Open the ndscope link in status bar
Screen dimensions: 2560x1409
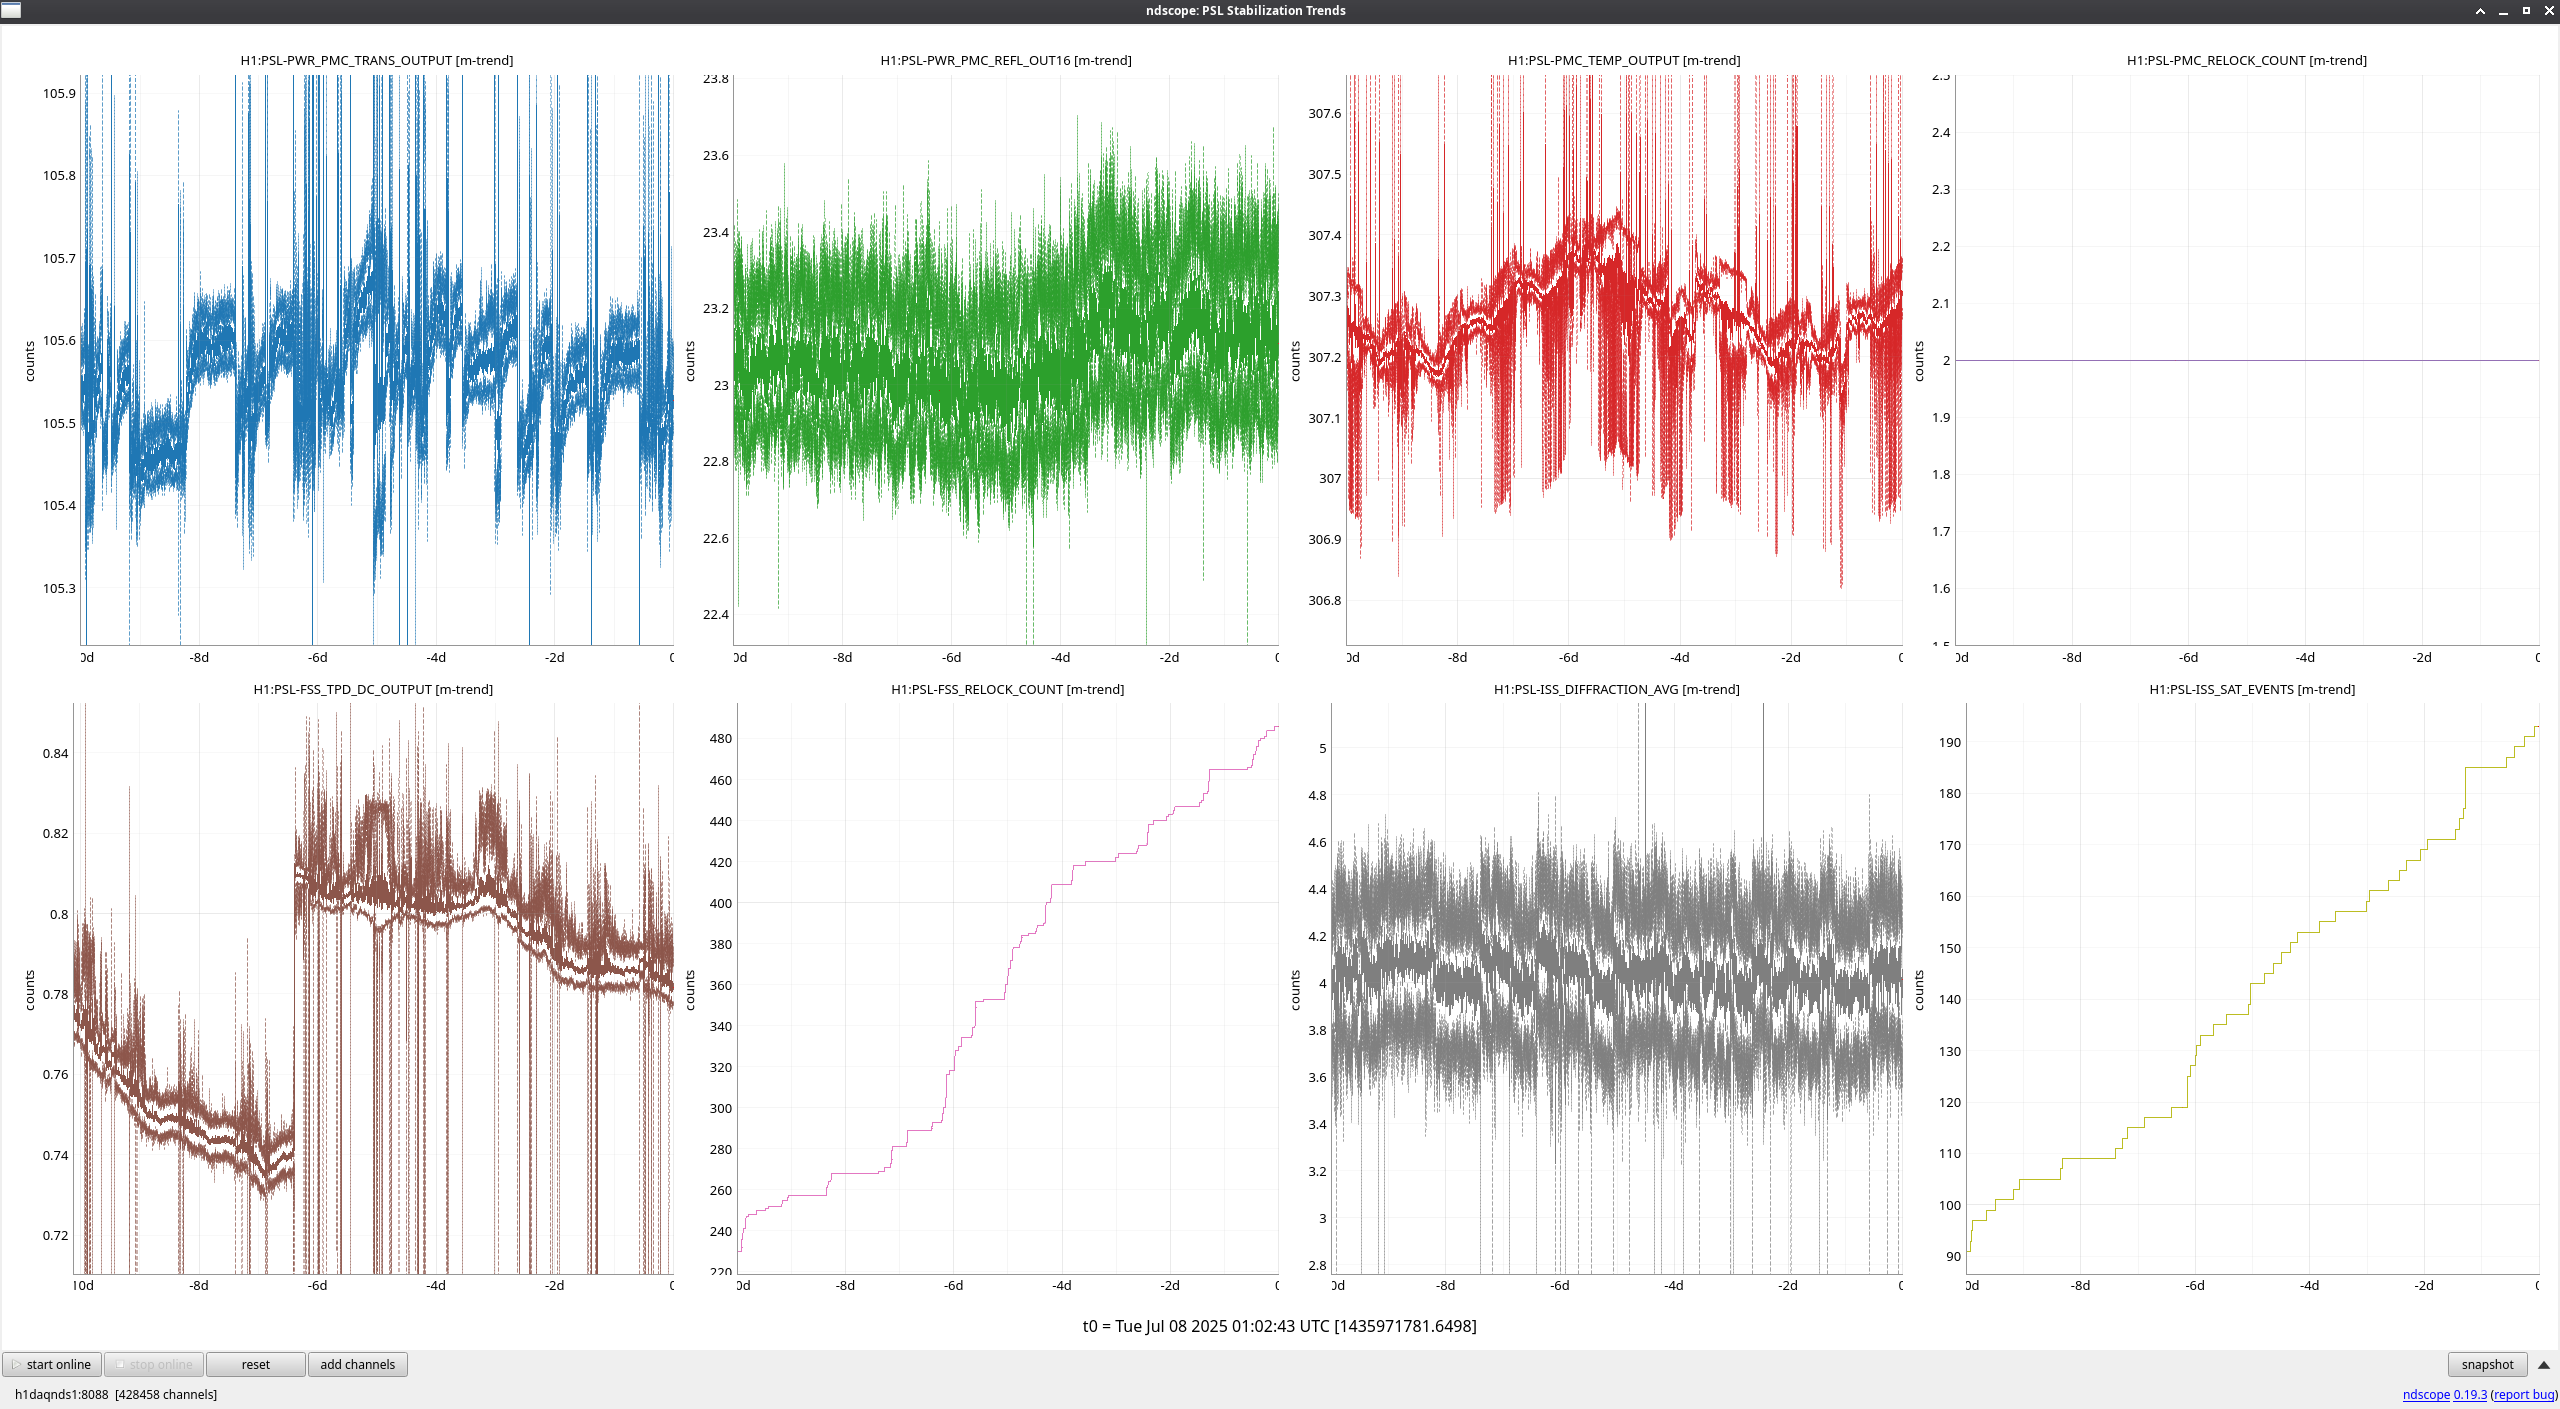(2426, 1394)
